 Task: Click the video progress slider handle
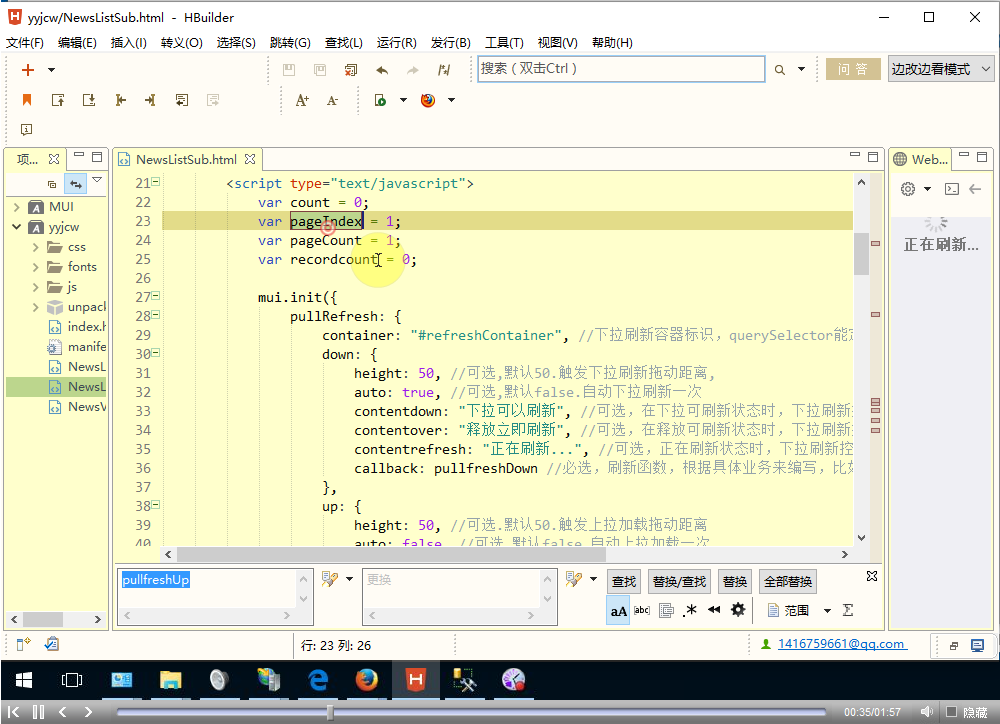pyautogui.click(x=330, y=712)
